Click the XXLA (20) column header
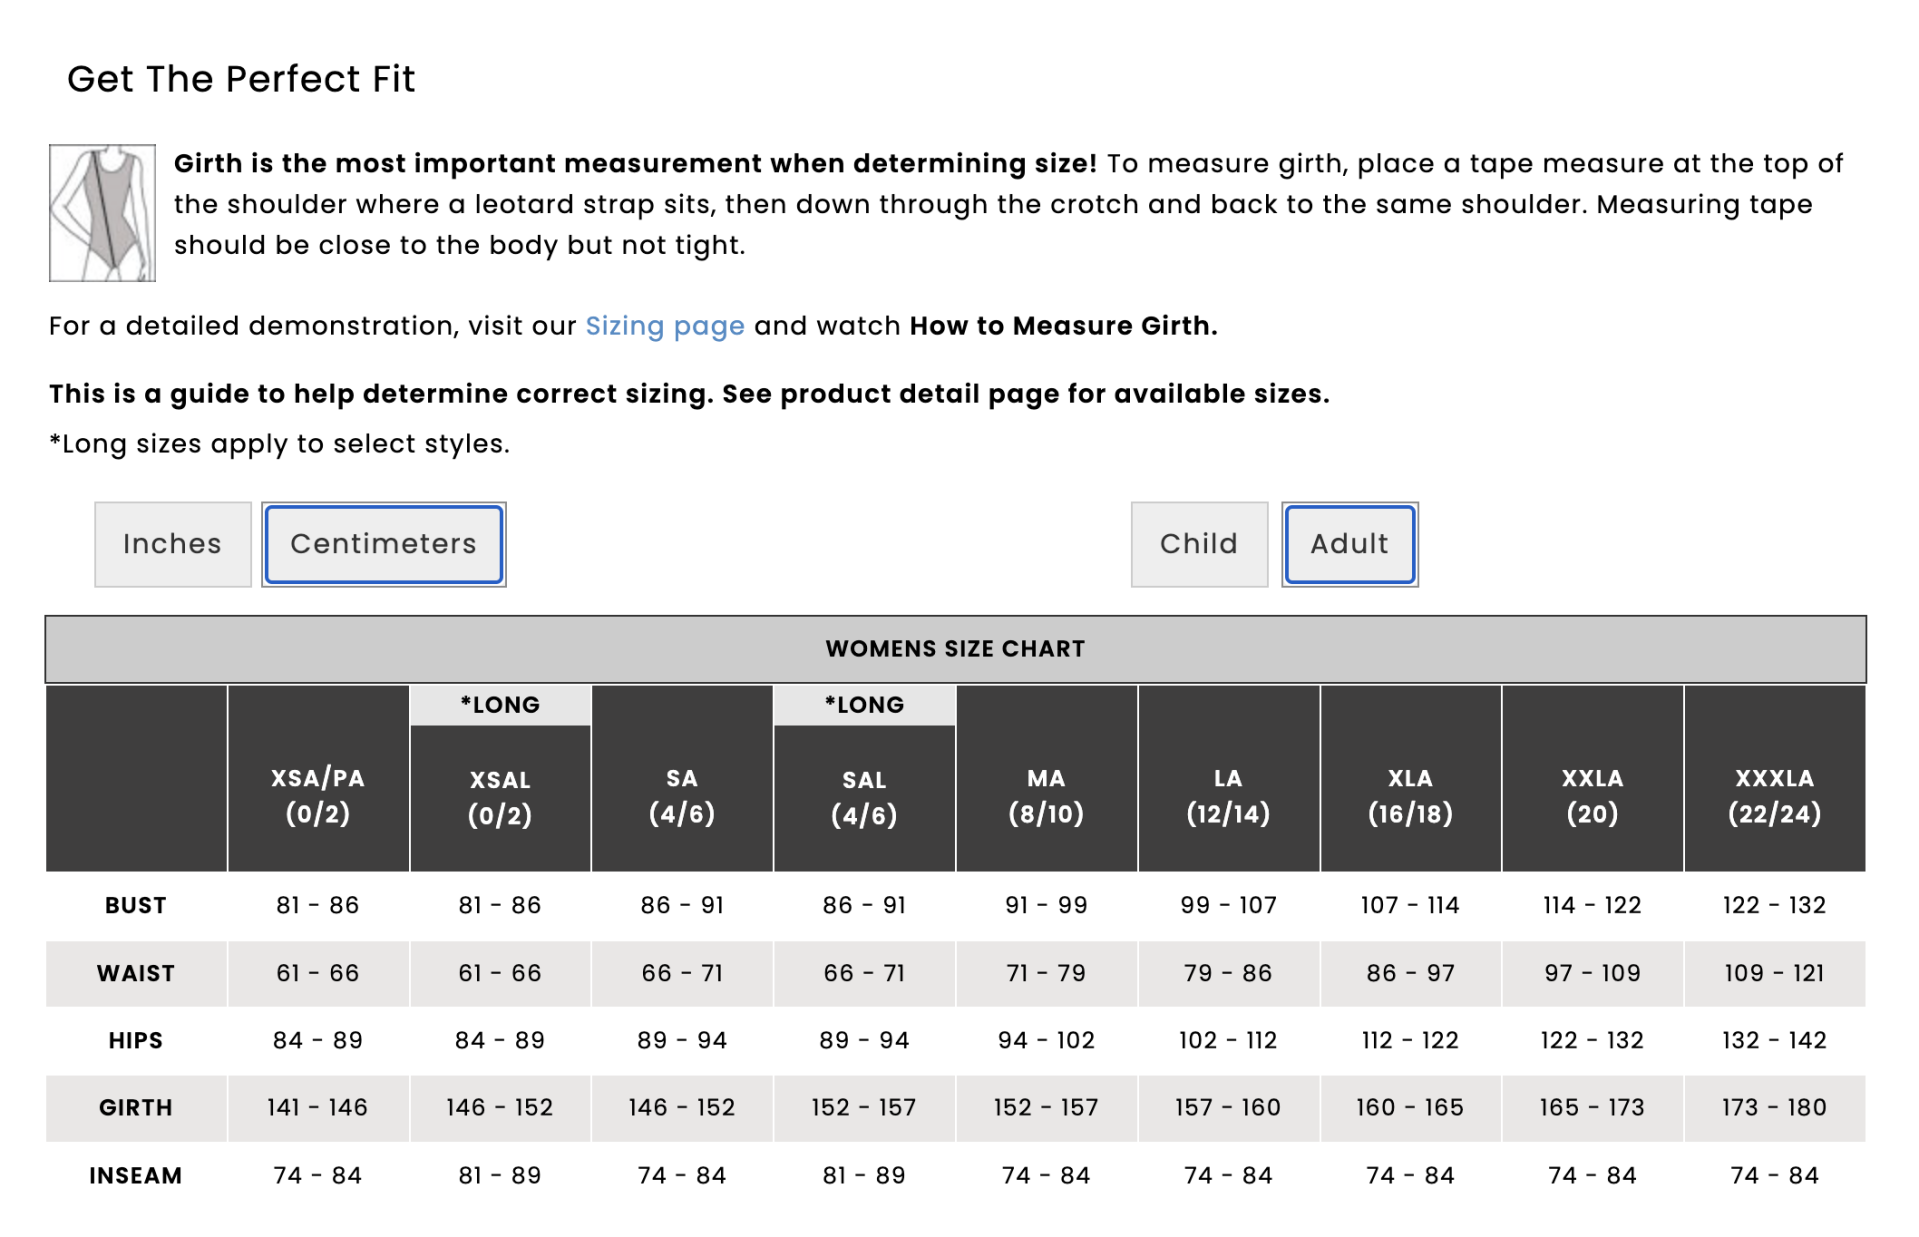This screenshot has width=1919, height=1237. click(x=1592, y=796)
